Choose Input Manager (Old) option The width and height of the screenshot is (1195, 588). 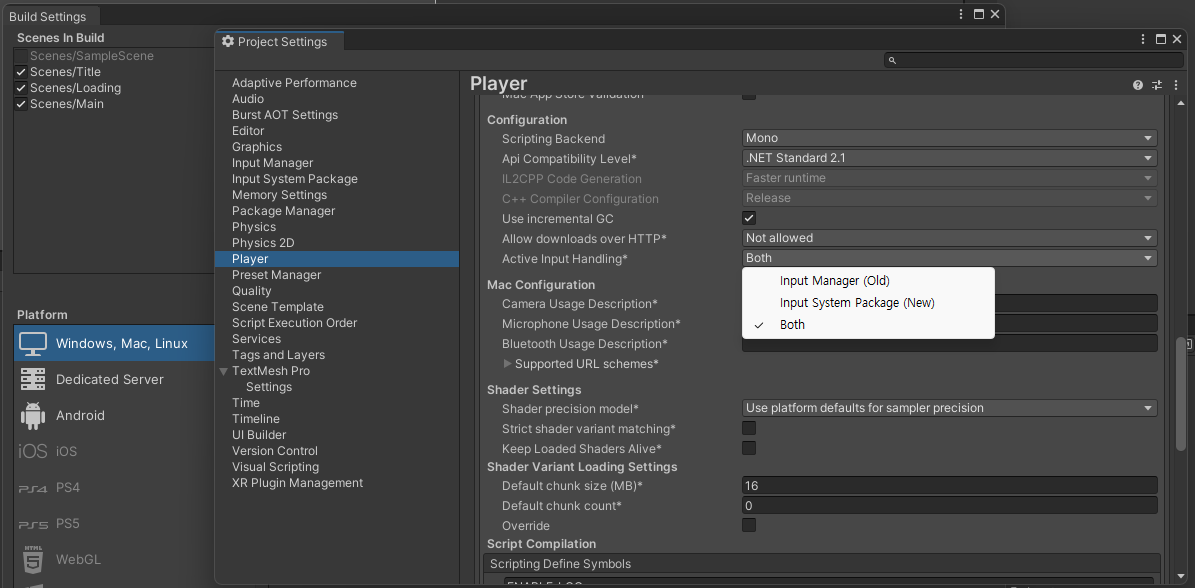868,280
